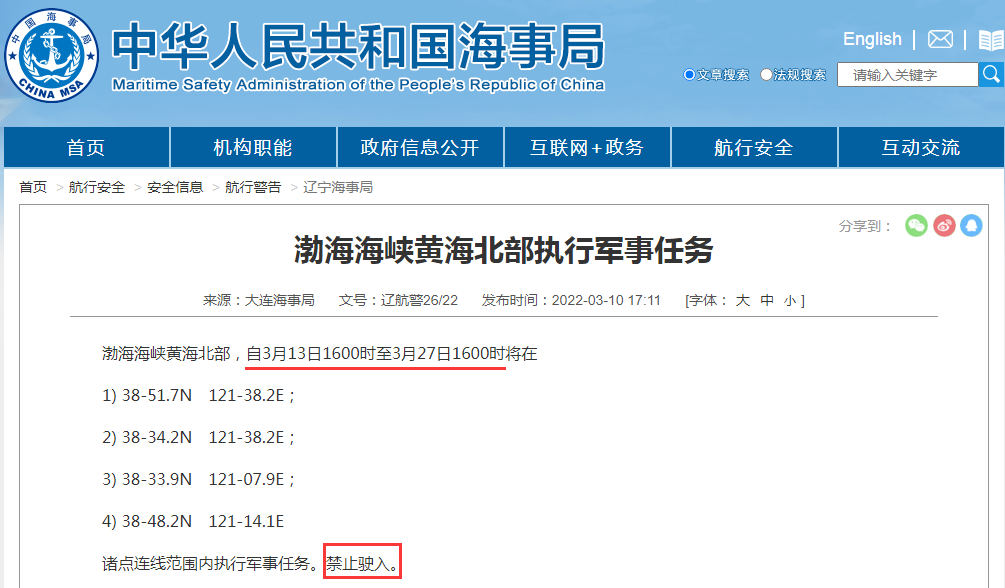Click the QQ share icon
Viewport: 1005px width, 588px height.
pyautogui.click(x=970, y=226)
